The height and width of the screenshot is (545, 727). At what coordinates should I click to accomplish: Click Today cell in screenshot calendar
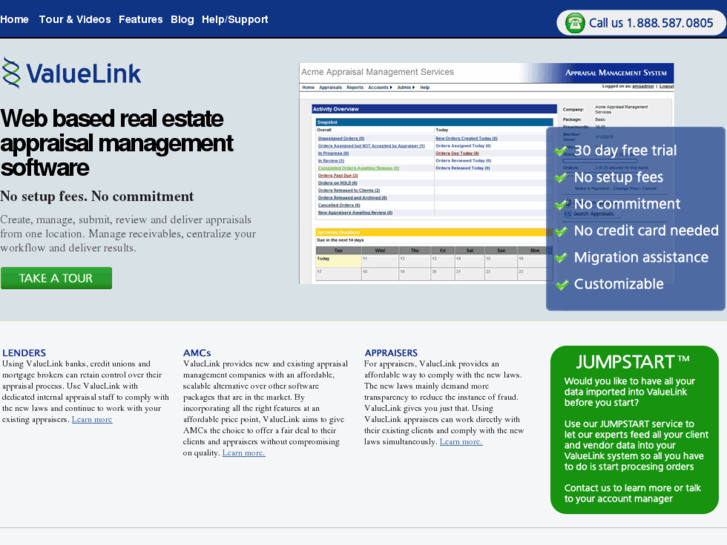click(x=338, y=261)
